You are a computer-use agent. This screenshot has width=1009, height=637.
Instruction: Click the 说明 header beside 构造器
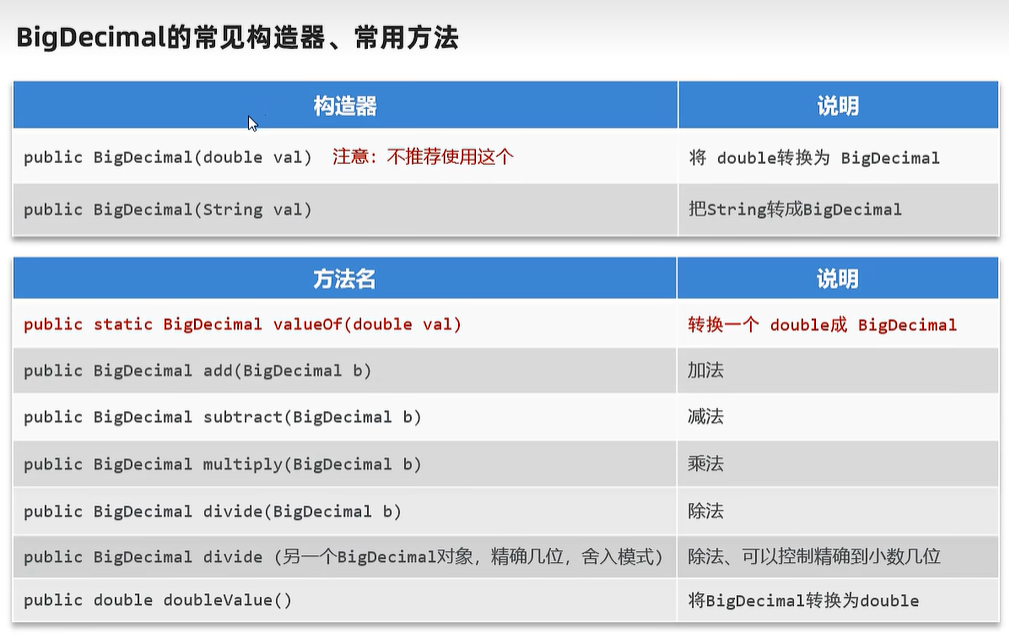(x=837, y=106)
